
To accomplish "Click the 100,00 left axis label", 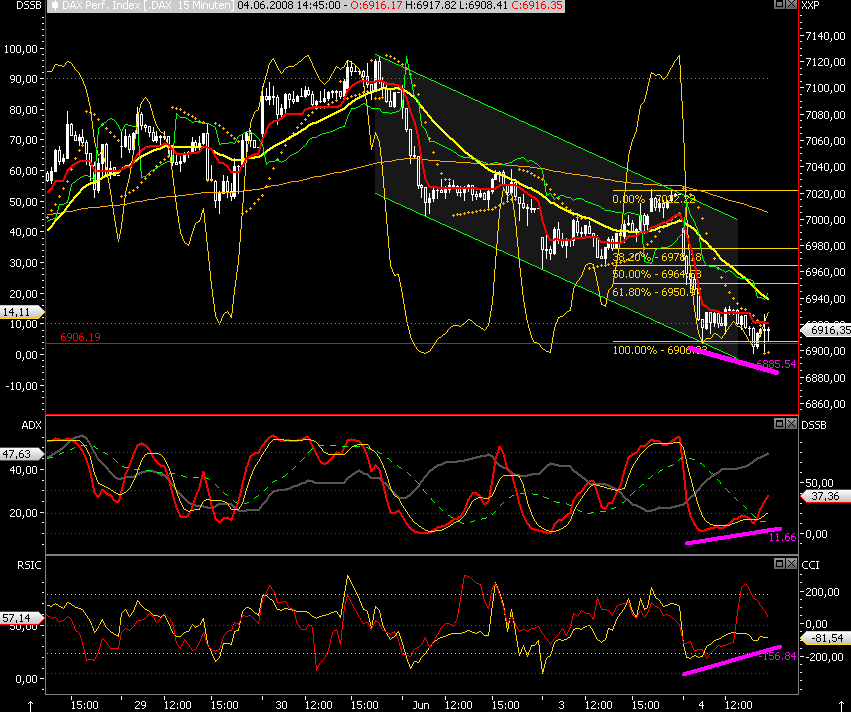I will click(x=21, y=49).
